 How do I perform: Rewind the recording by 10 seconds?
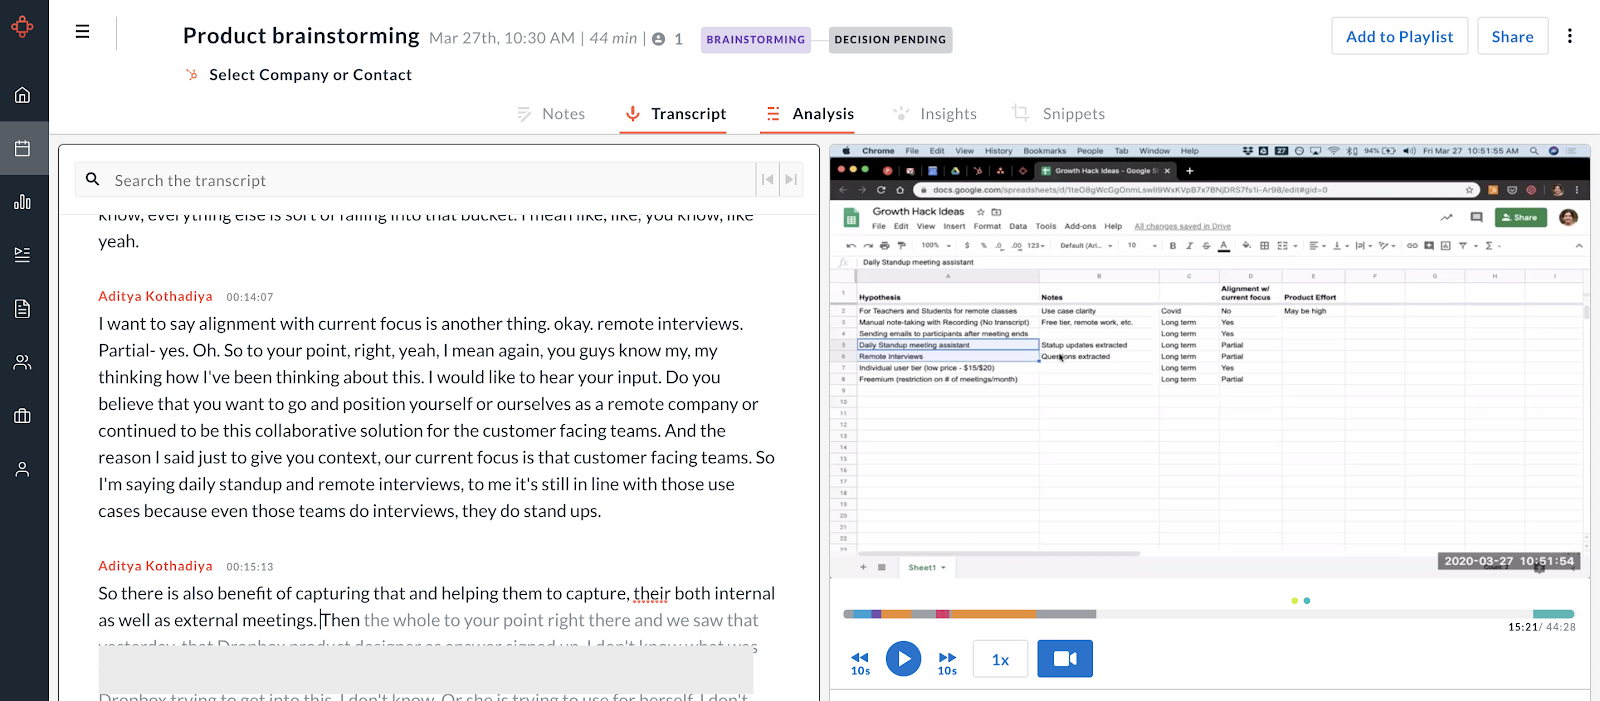tap(860, 662)
